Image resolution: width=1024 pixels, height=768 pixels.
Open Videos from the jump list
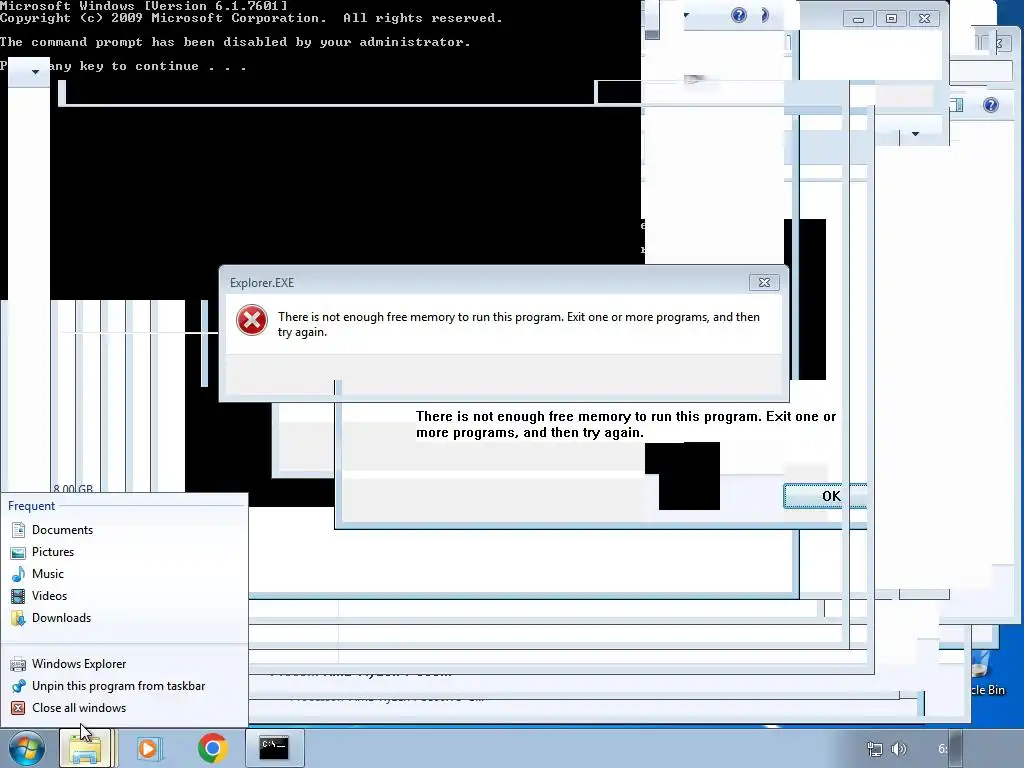point(49,596)
